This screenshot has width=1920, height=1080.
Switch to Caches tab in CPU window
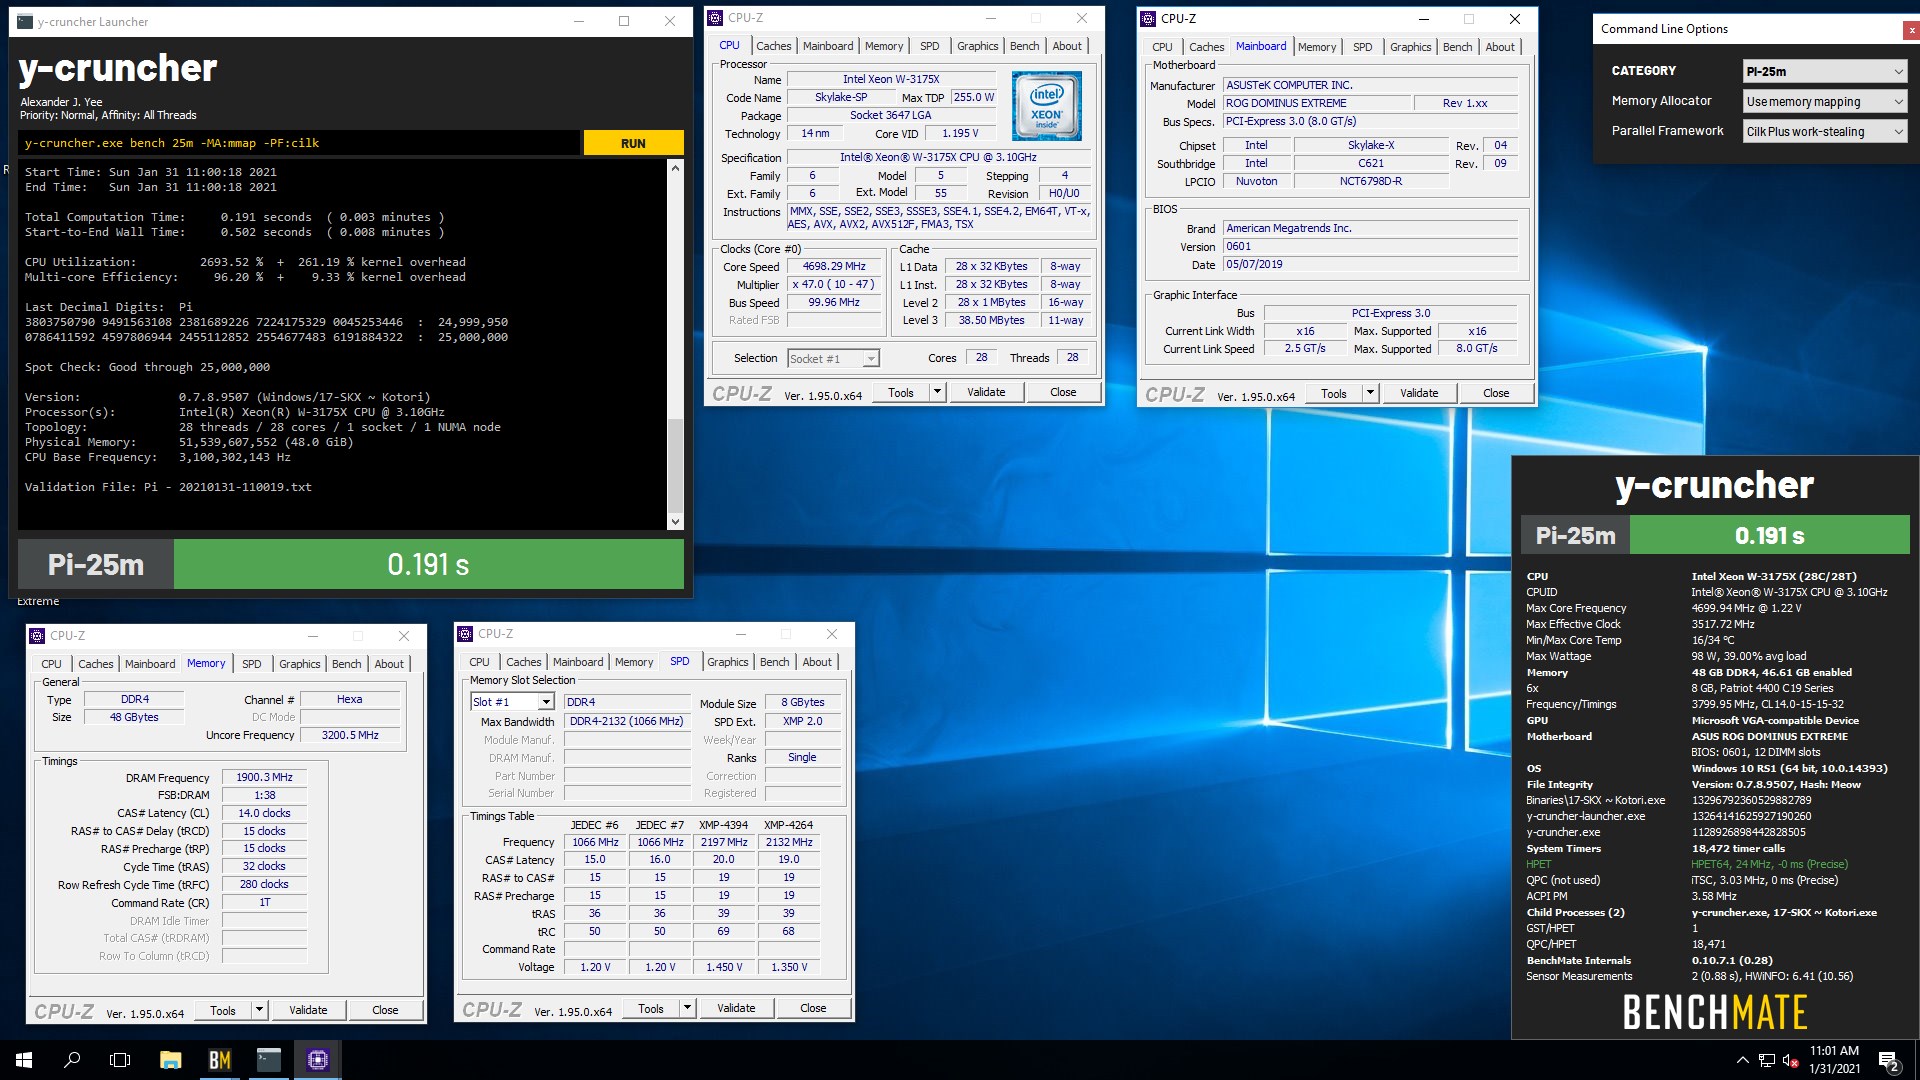(x=773, y=46)
